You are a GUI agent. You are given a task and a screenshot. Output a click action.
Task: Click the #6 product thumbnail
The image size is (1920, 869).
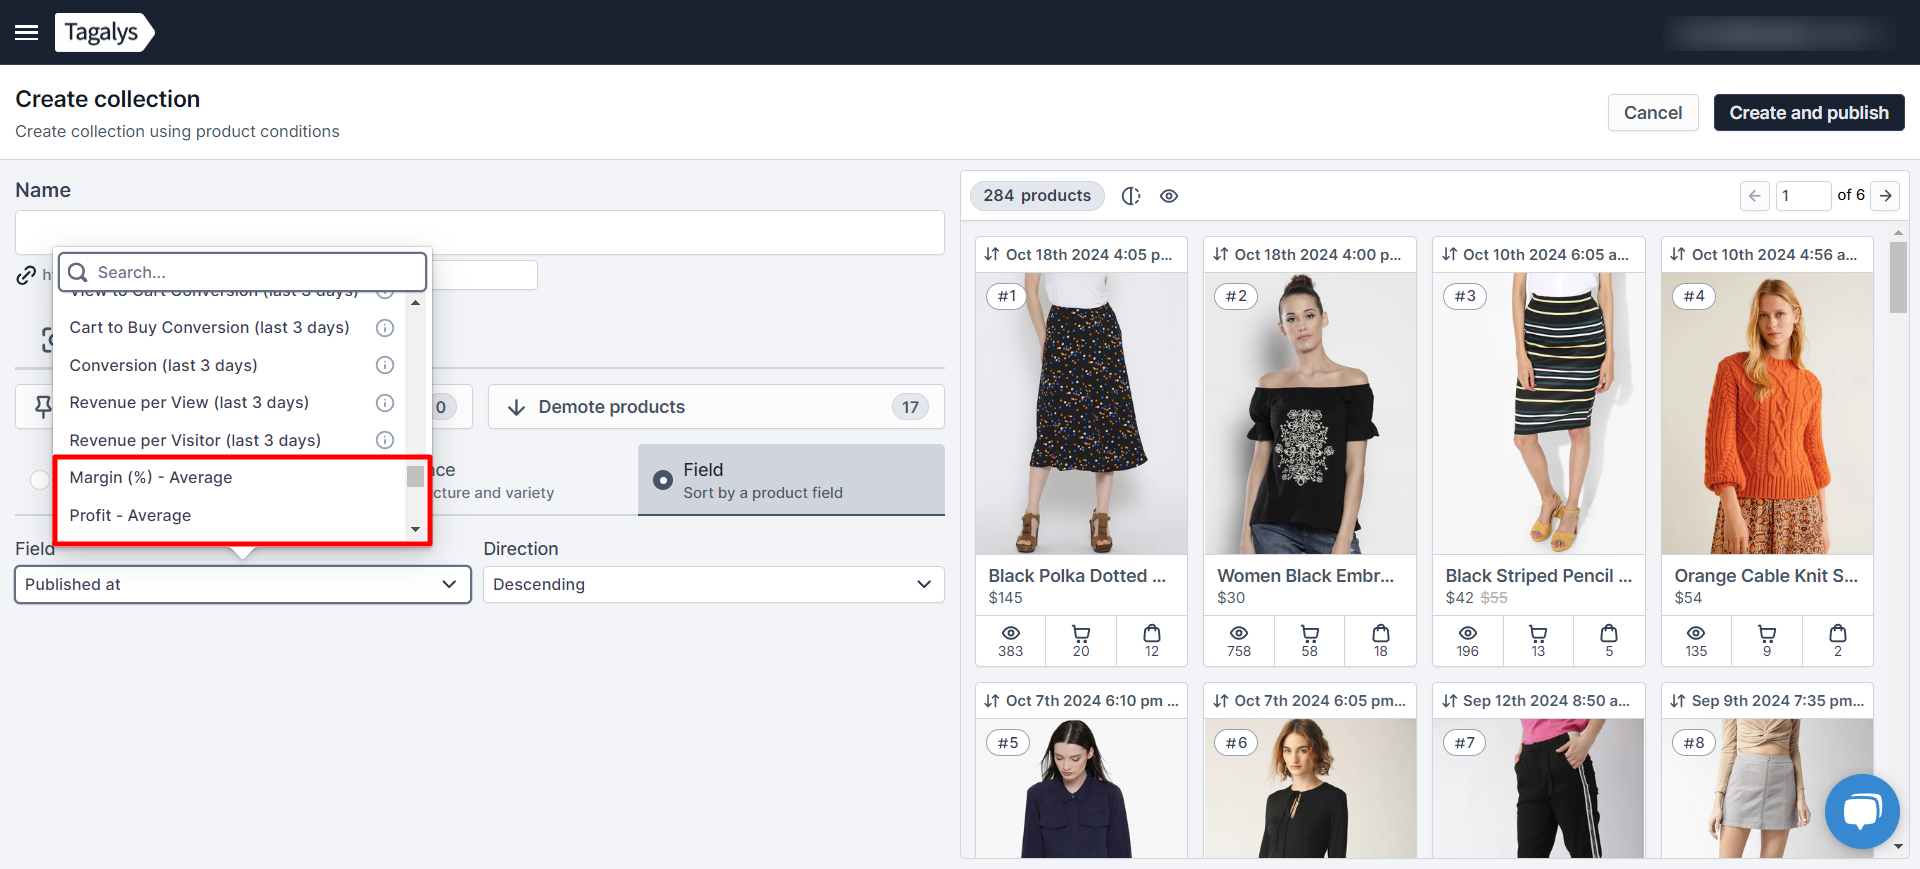click(x=1310, y=788)
